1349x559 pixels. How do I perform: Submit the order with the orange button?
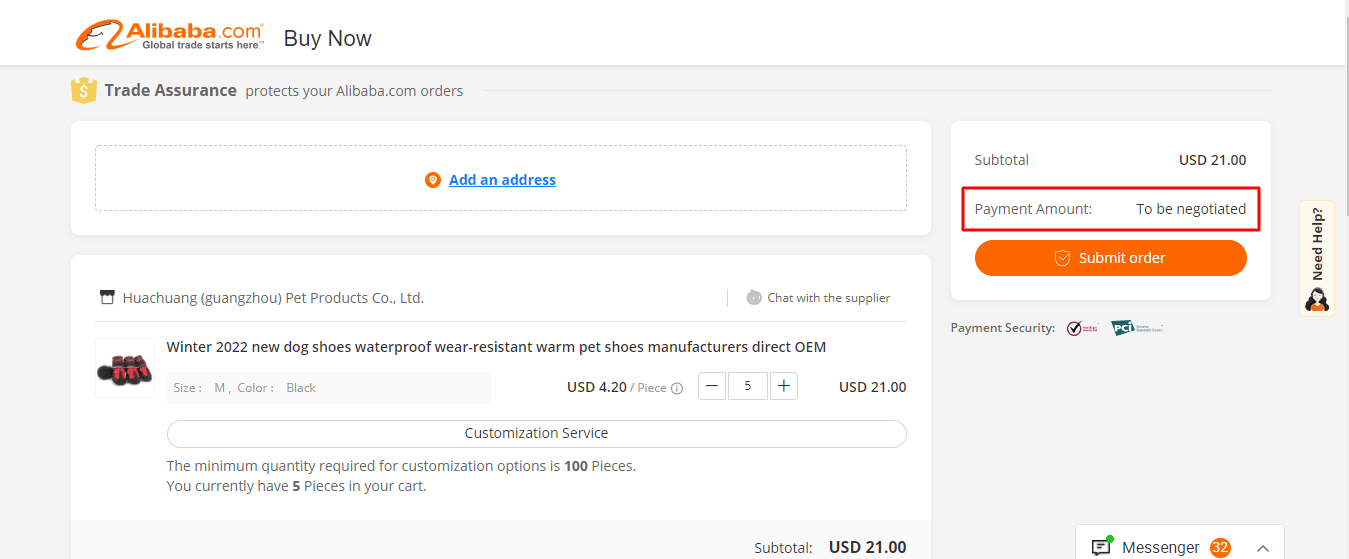point(1111,258)
